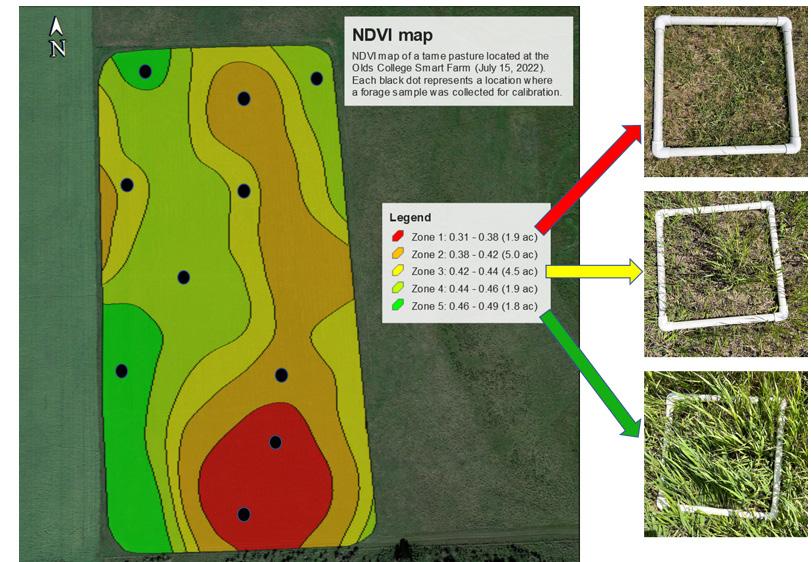Click the north arrow compass symbol
This screenshot has width=811, height=562.
[x=57, y=36]
